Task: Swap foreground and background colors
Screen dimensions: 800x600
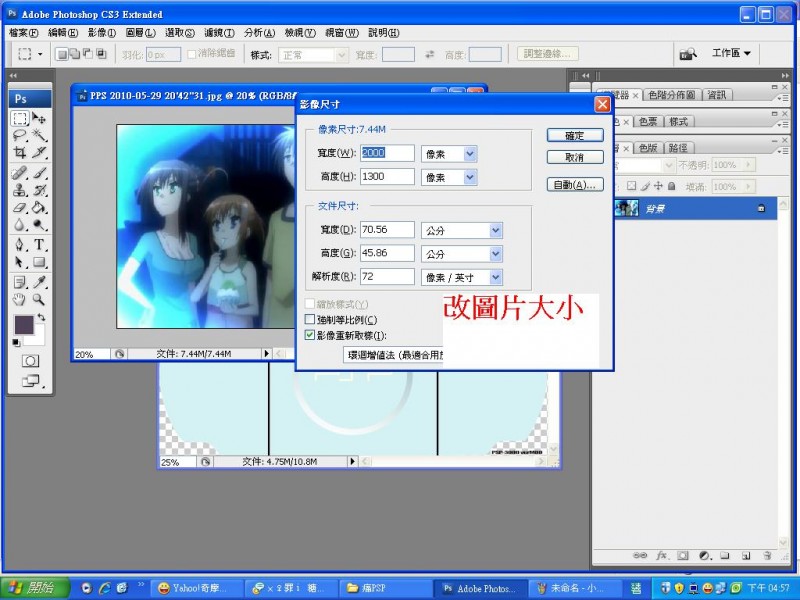Action: tap(41, 317)
